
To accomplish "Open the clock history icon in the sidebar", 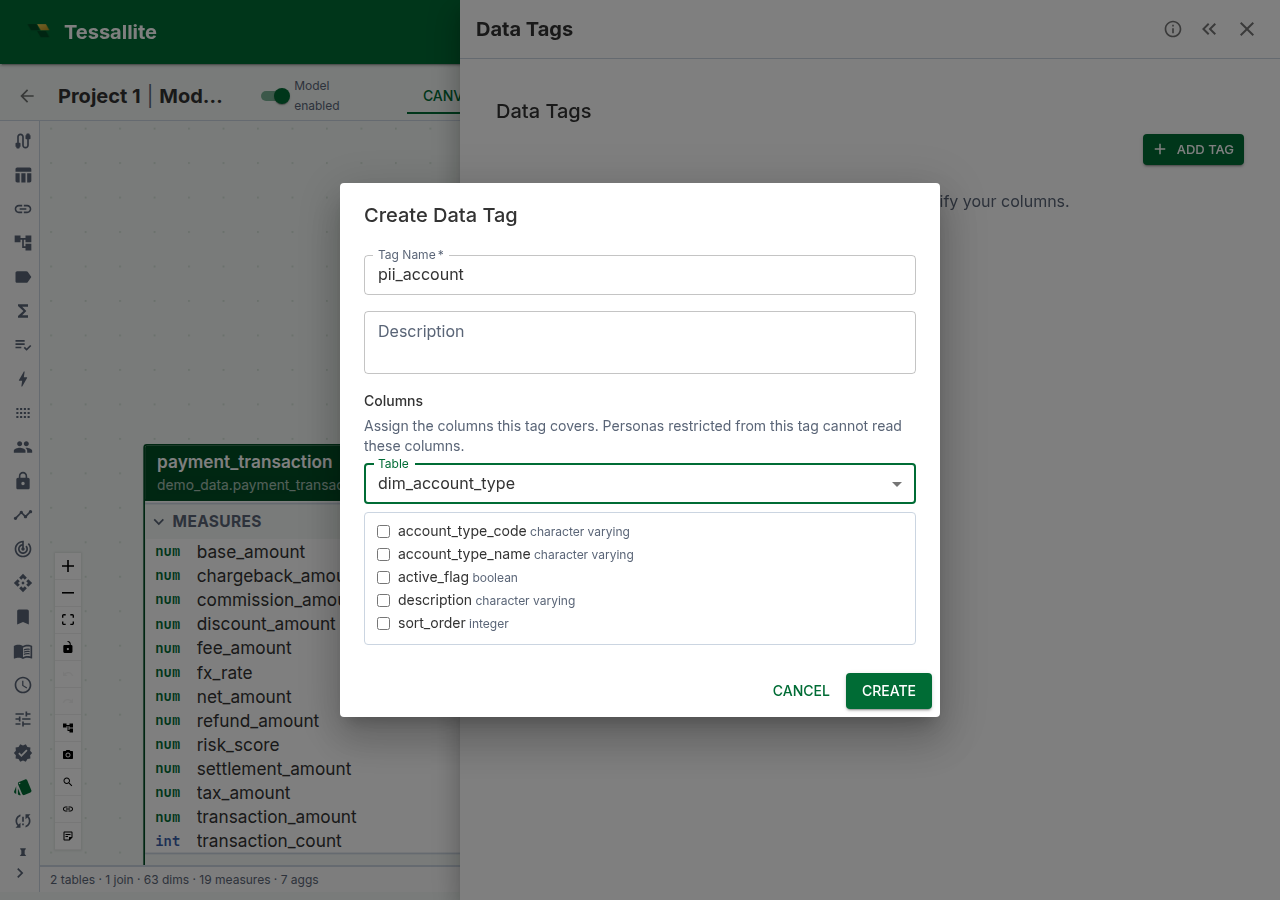I will click(x=23, y=685).
